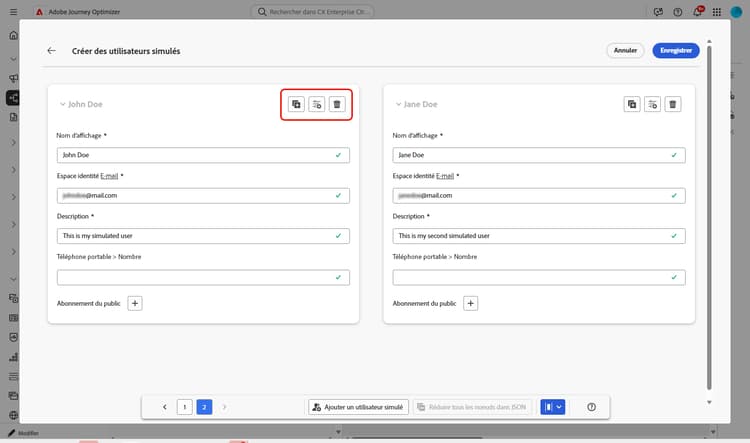750x443 pixels.
Task: Edit John Doe email identity field
Action: (203, 196)
